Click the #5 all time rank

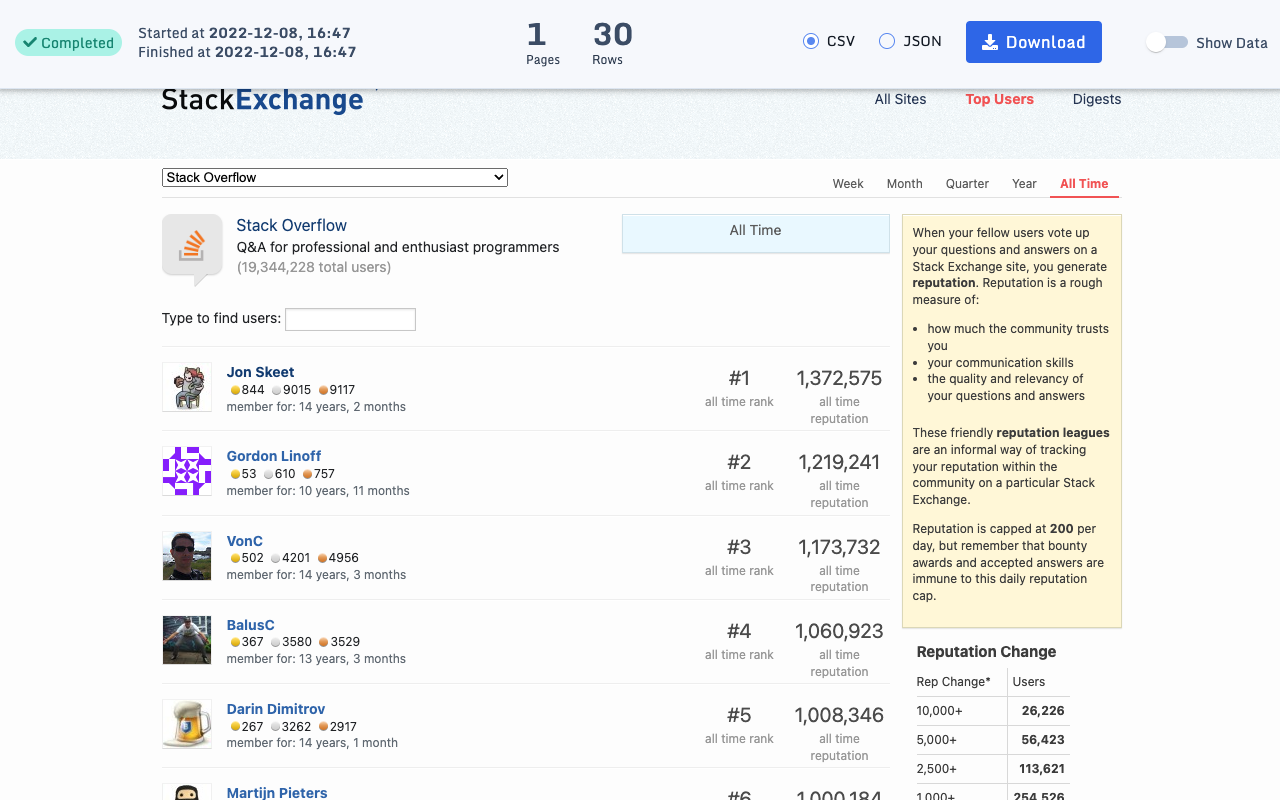click(739, 715)
